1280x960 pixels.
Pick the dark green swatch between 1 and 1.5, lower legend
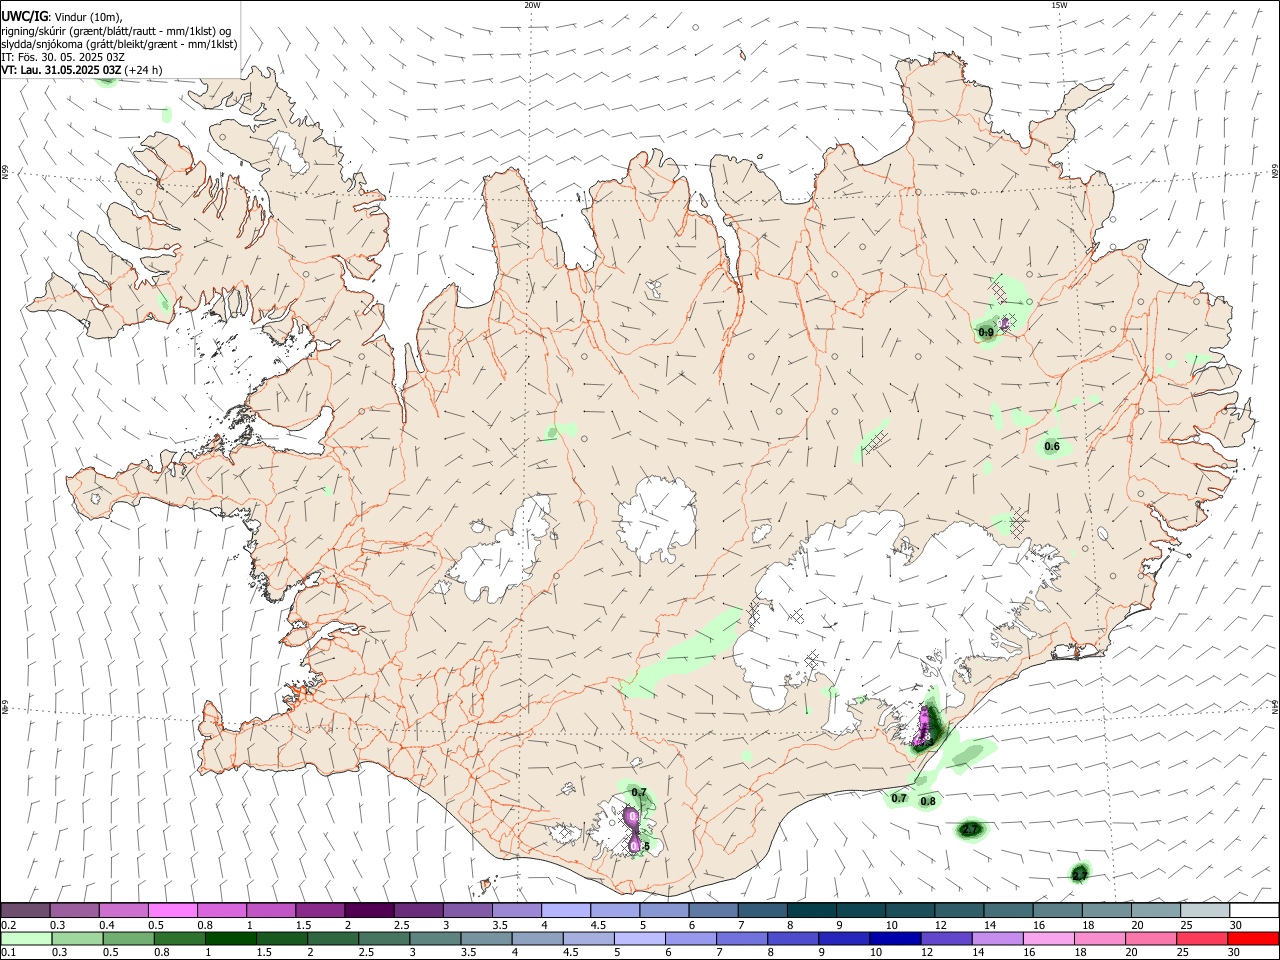[x=230, y=939]
